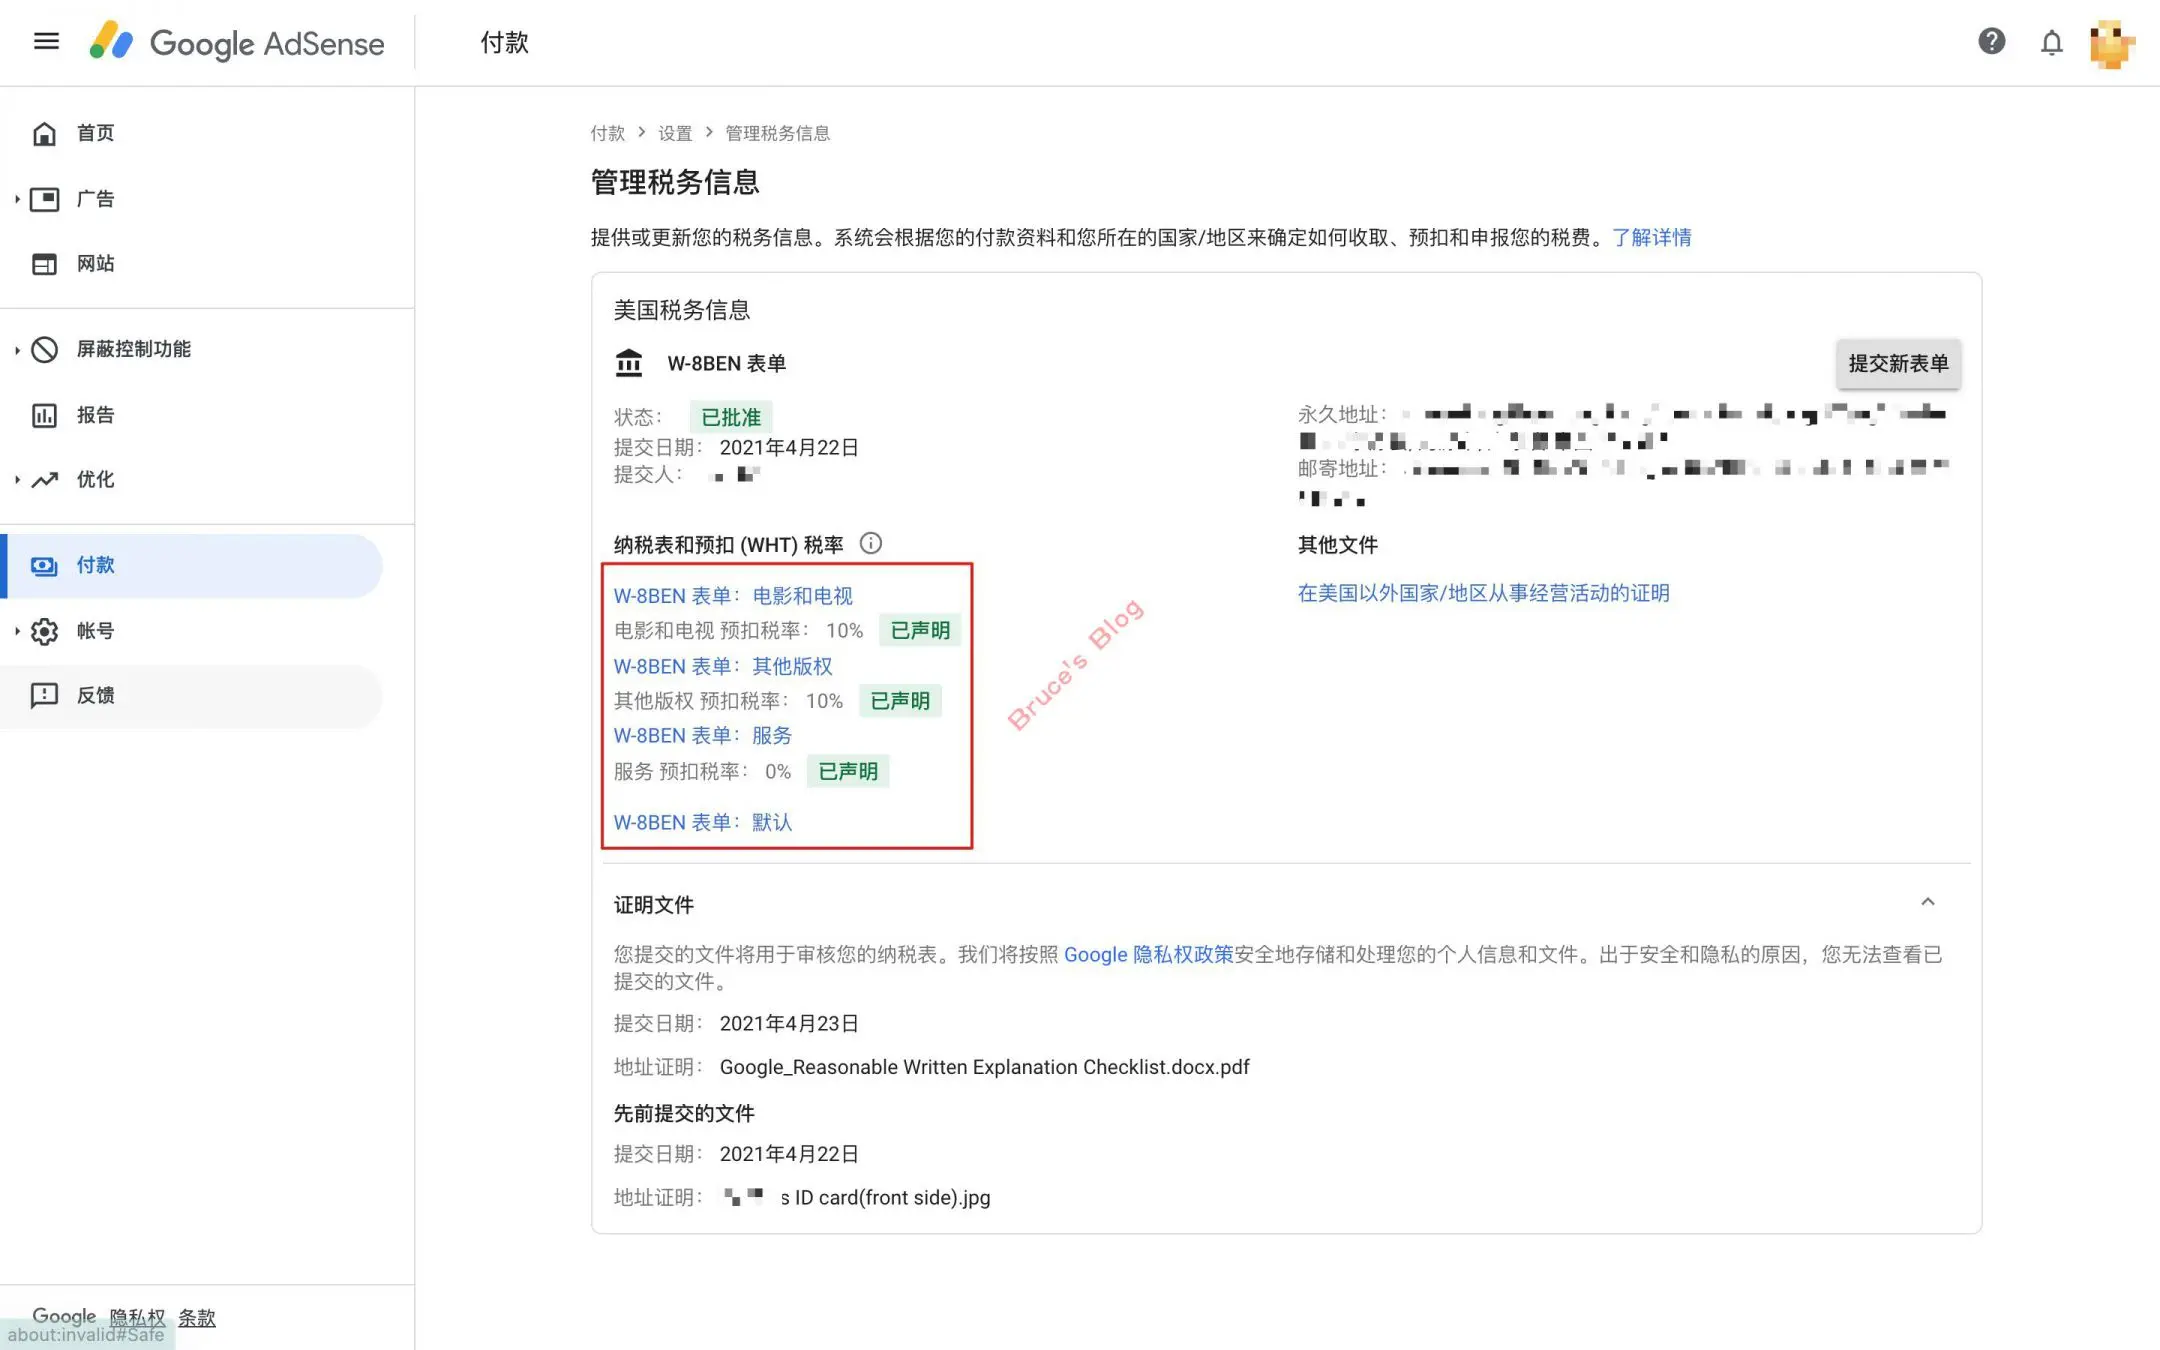Open the notifications bell

[x=2051, y=42]
